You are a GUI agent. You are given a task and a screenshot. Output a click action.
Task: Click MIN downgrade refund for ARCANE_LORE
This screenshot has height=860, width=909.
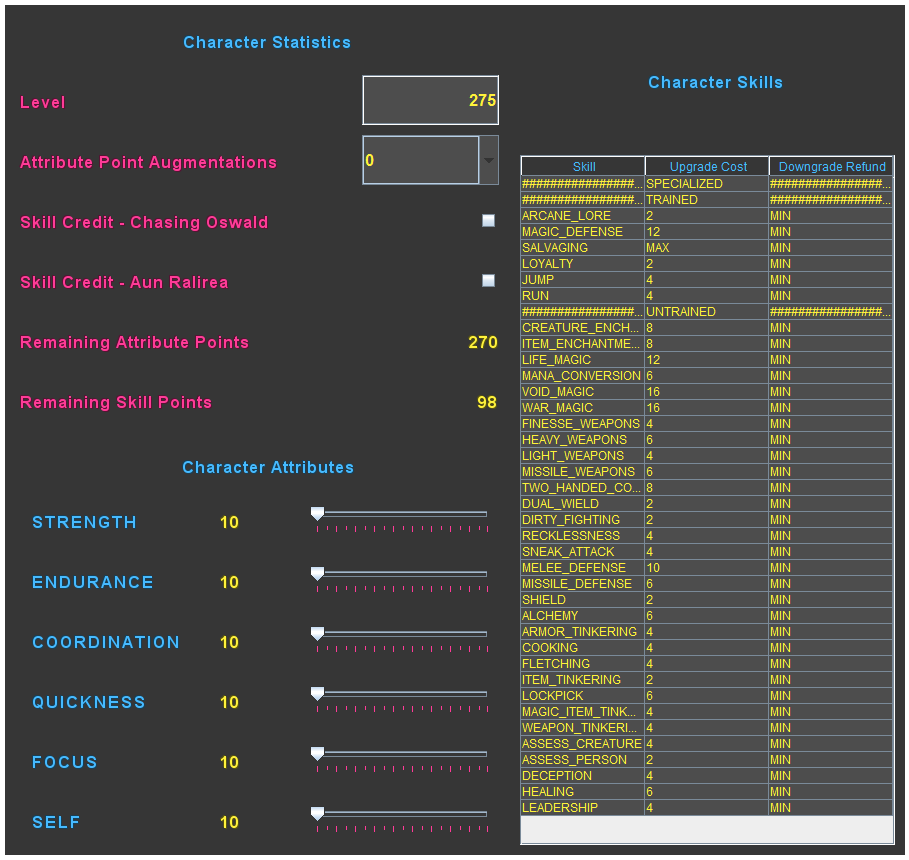click(x=831, y=216)
